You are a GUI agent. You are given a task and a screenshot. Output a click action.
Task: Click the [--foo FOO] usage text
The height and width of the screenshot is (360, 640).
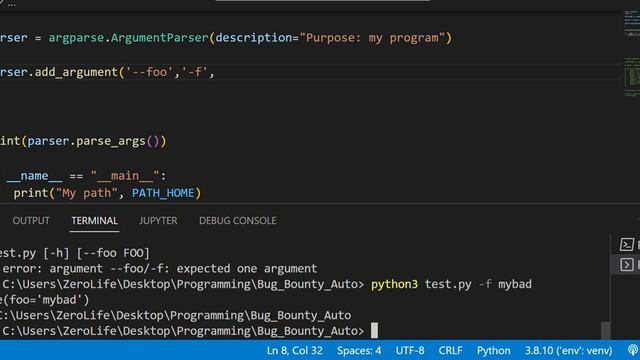pos(113,253)
